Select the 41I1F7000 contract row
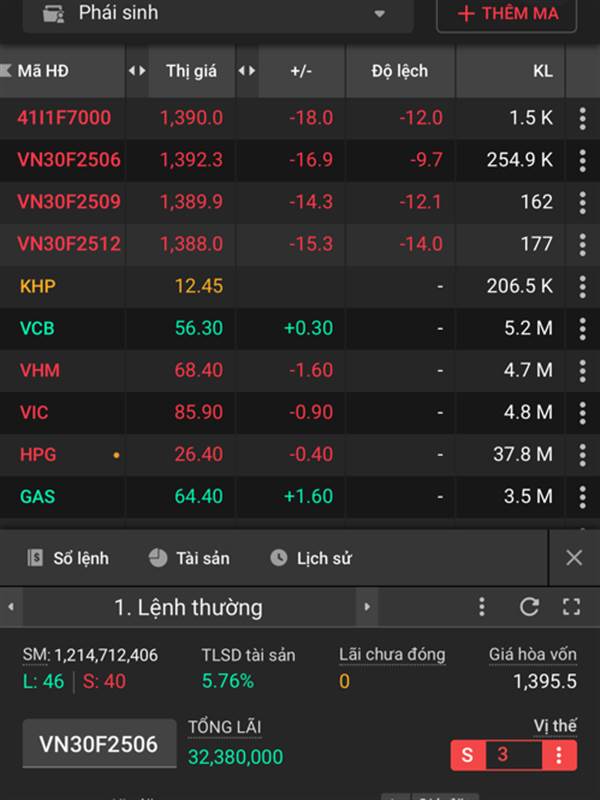Viewport: 600px width, 800px height. [x=300, y=118]
